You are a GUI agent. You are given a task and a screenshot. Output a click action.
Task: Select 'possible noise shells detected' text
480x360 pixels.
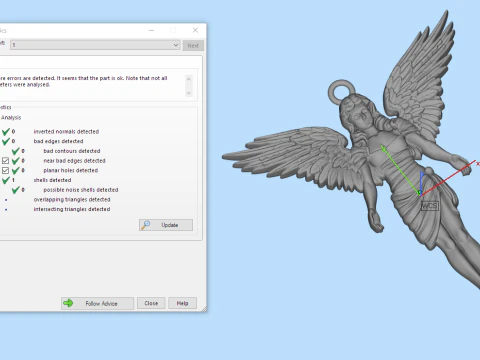click(81, 190)
